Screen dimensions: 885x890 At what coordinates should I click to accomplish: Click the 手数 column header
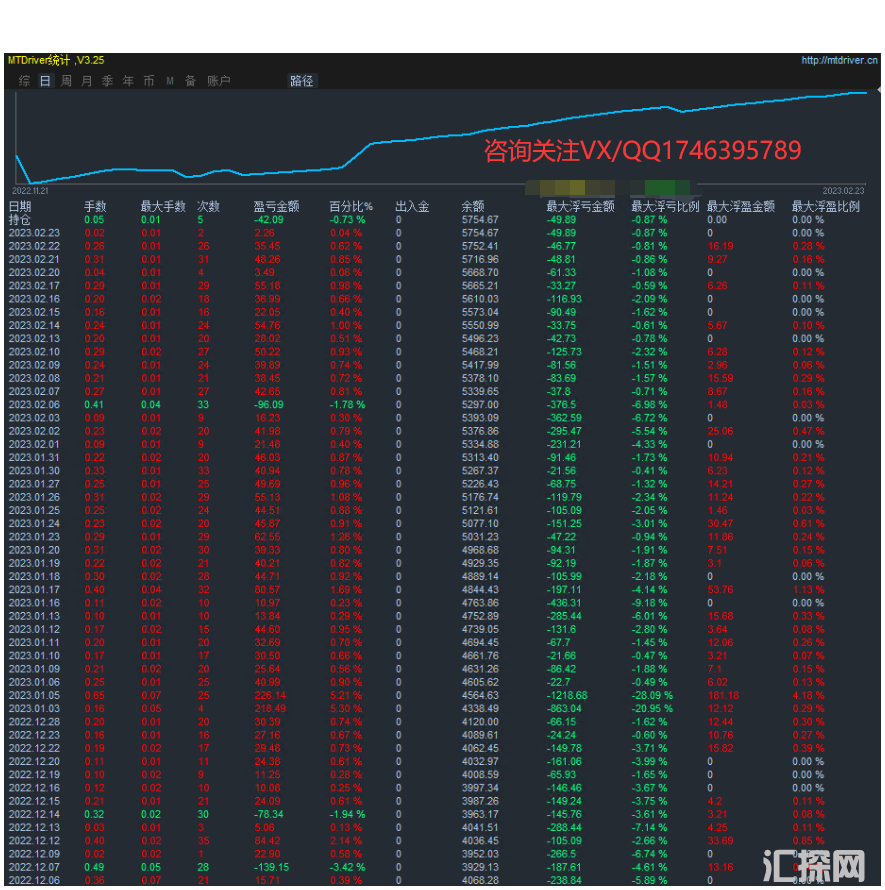pos(95,207)
